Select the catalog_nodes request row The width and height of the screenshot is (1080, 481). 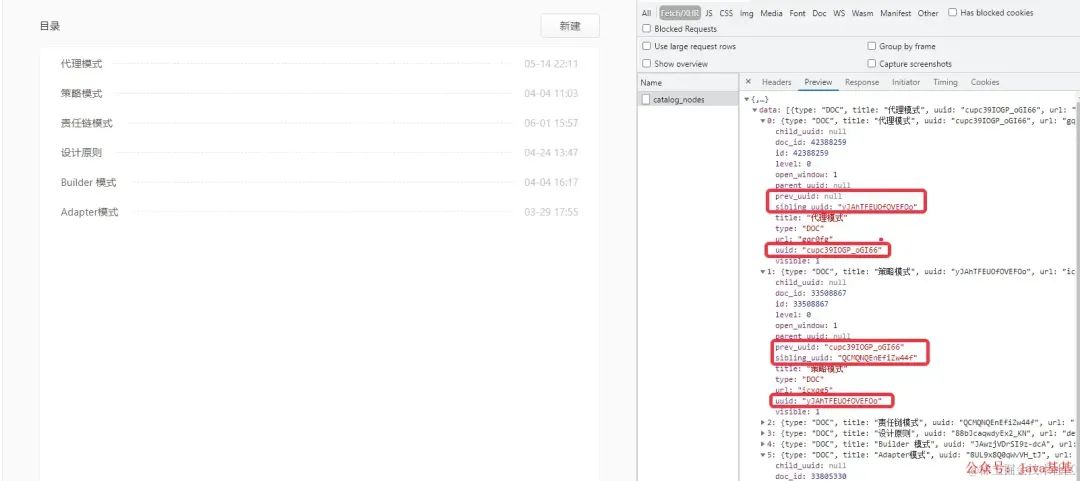click(x=688, y=100)
